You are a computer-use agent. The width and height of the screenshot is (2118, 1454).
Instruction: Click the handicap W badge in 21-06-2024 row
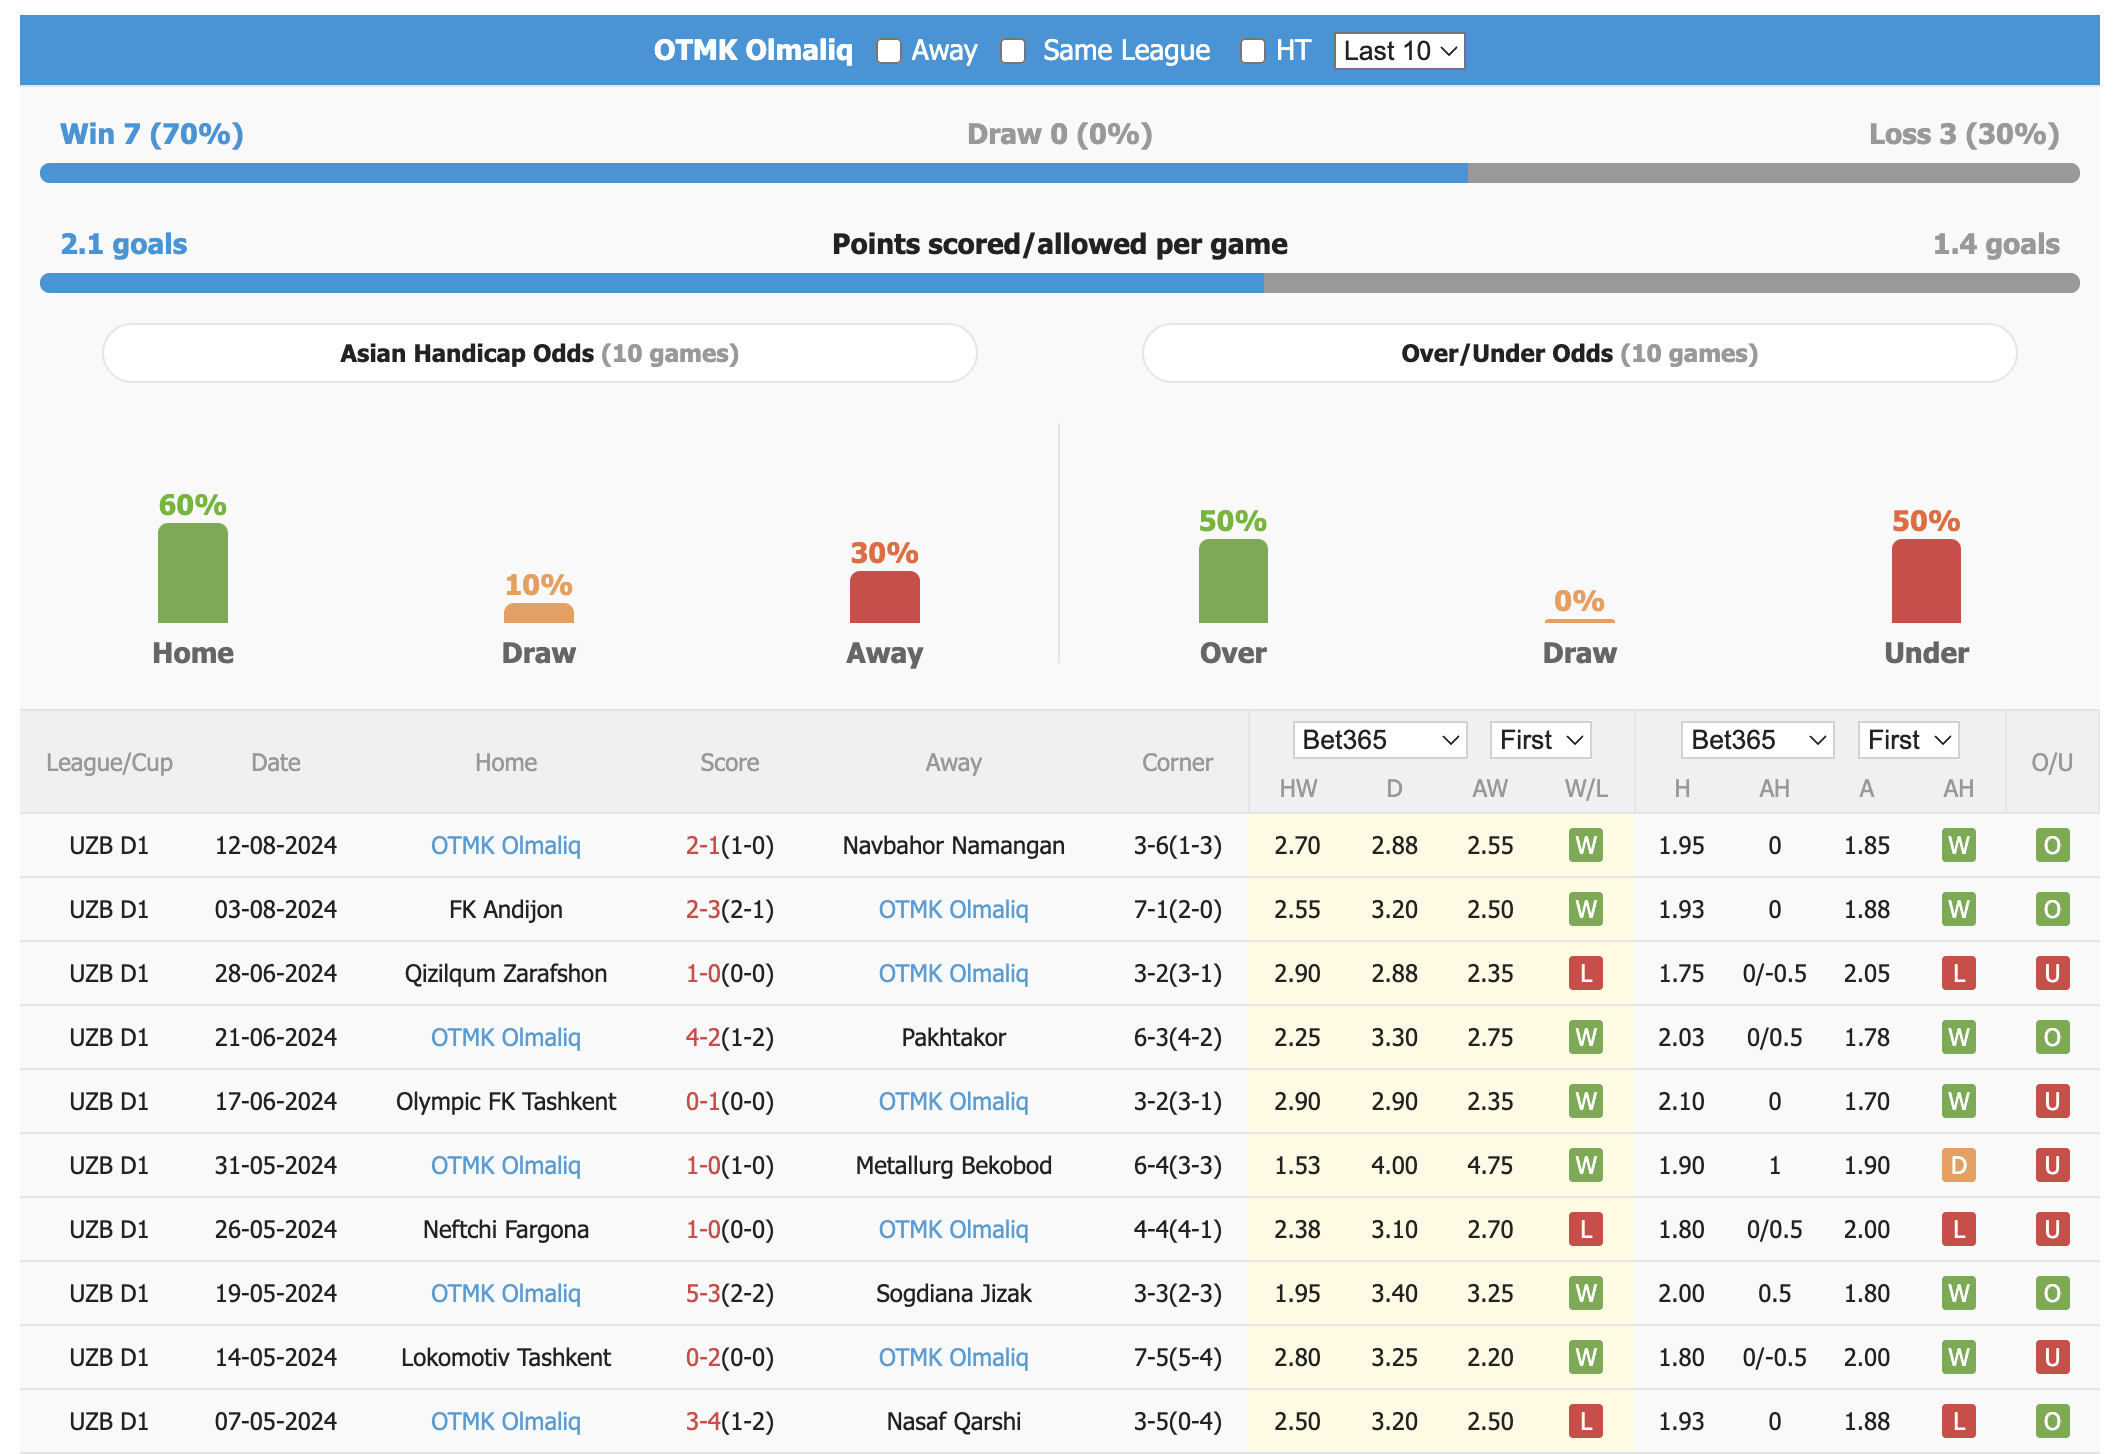(1958, 1037)
